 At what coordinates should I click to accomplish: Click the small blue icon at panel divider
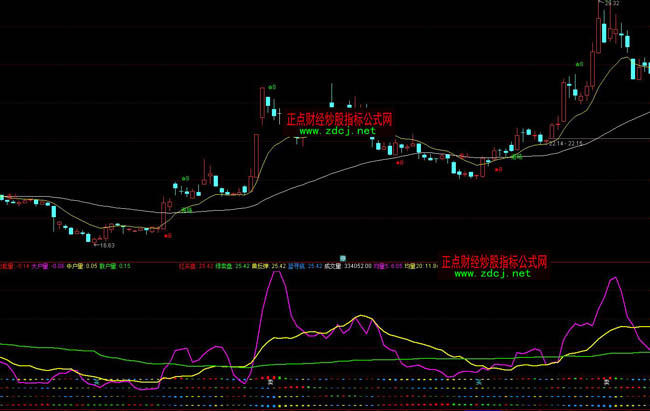click(x=341, y=258)
